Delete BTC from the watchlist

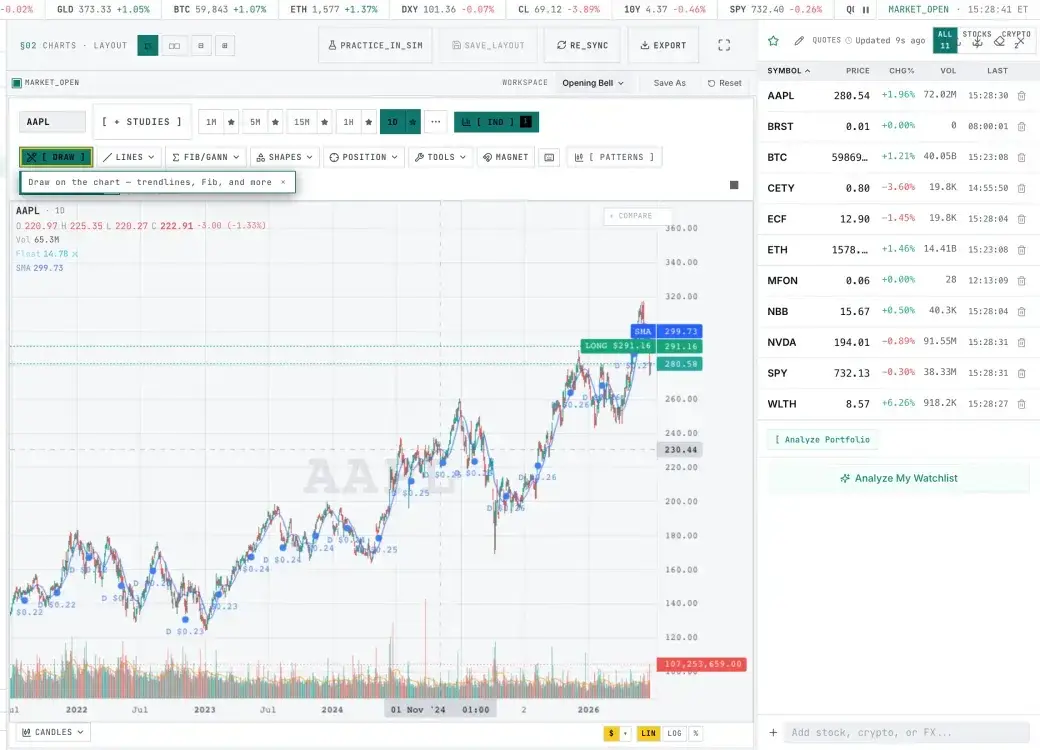pos(1021,157)
